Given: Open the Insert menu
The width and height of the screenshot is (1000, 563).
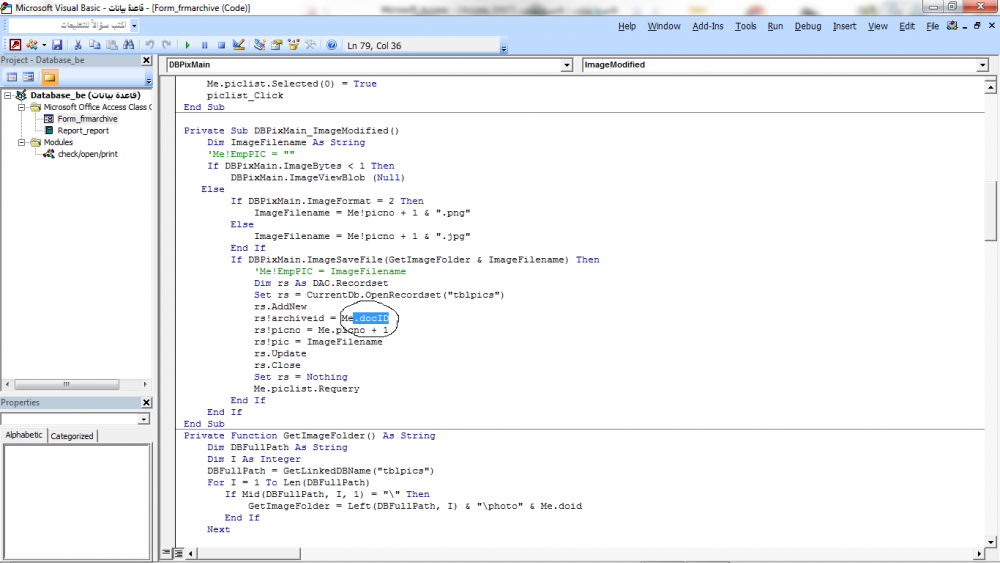Looking at the screenshot, I should [844, 26].
